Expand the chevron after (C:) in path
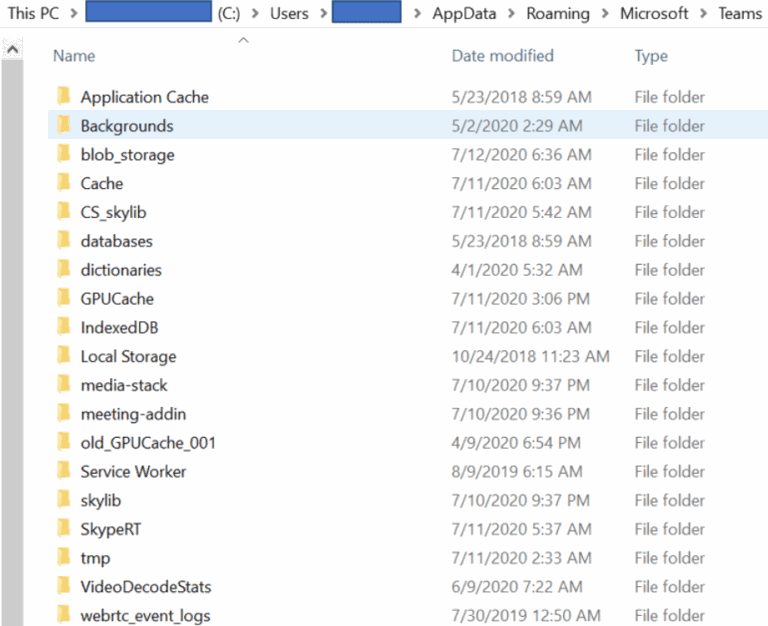 255,13
